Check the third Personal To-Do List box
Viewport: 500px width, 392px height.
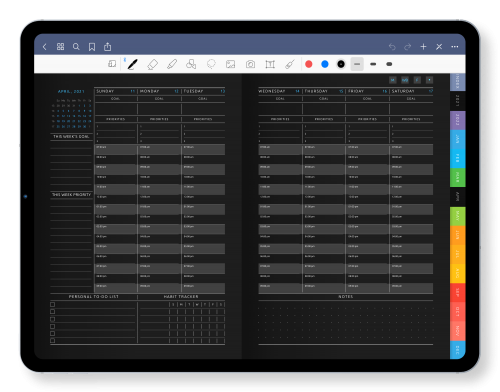[53, 319]
